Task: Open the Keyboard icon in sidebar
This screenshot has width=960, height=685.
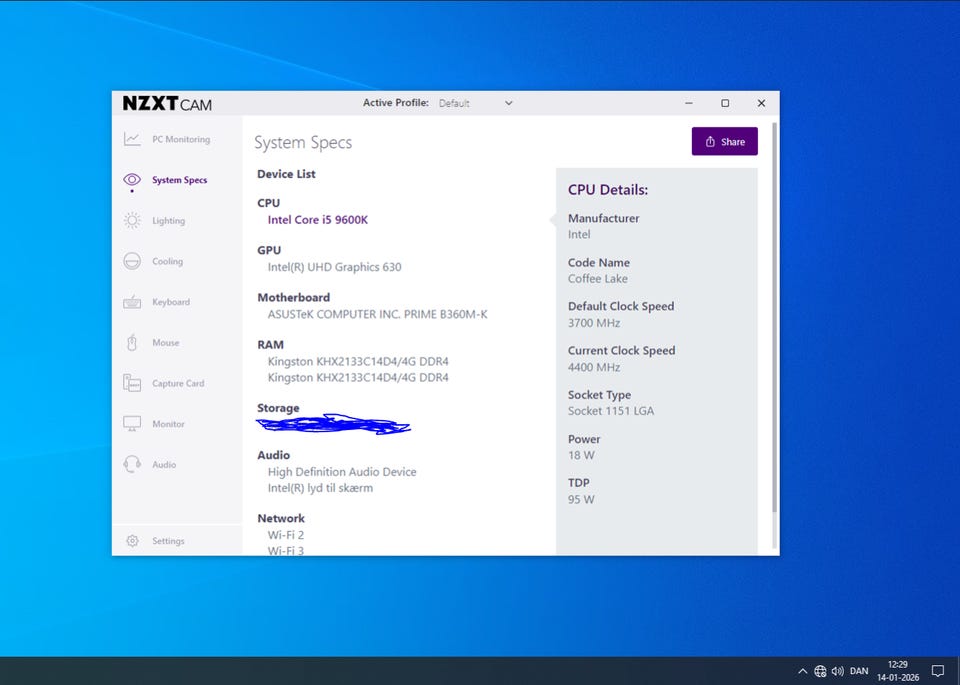Action: coord(132,302)
